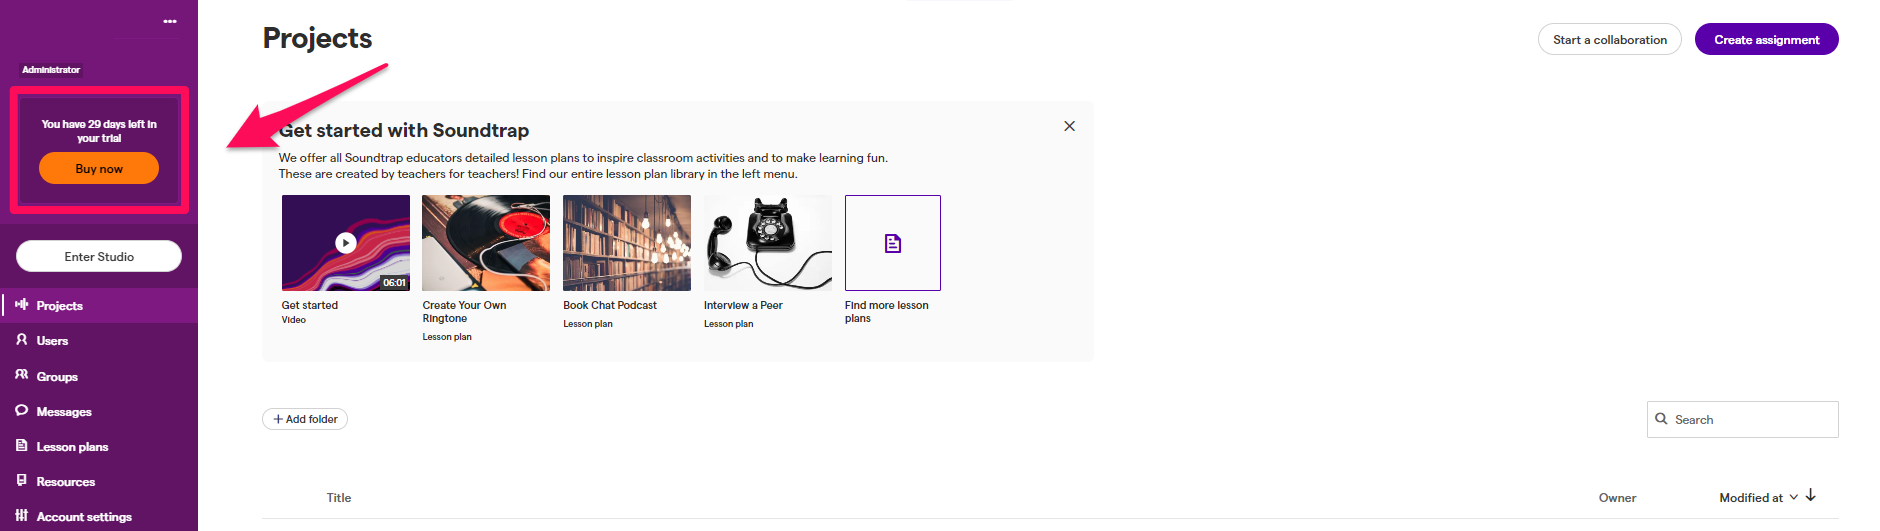The width and height of the screenshot is (1880, 531).
Task: Click the Account settings sliders icon
Action: pyautogui.click(x=21, y=515)
